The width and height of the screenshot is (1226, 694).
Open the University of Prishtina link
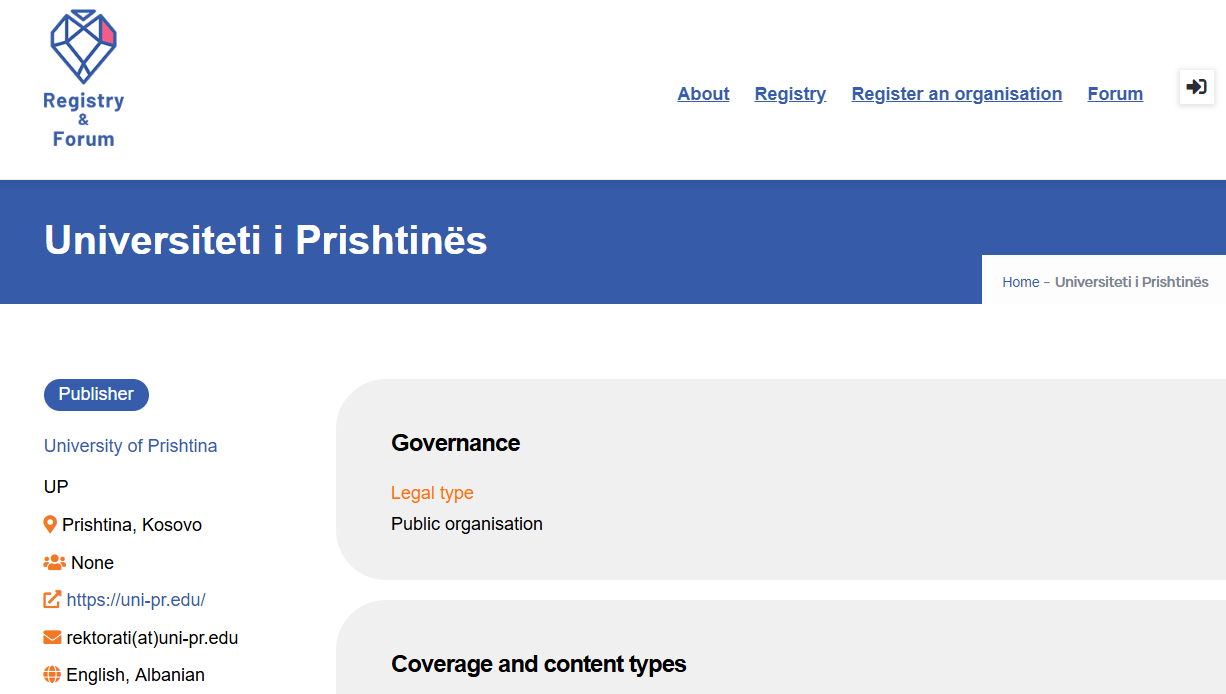coord(130,446)
